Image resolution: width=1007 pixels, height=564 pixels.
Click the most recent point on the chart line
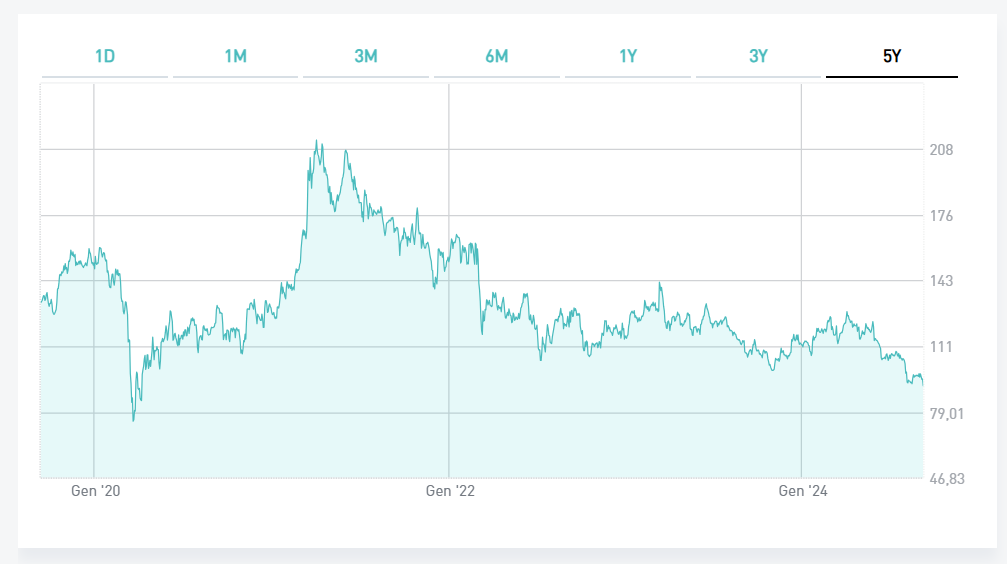923,383
